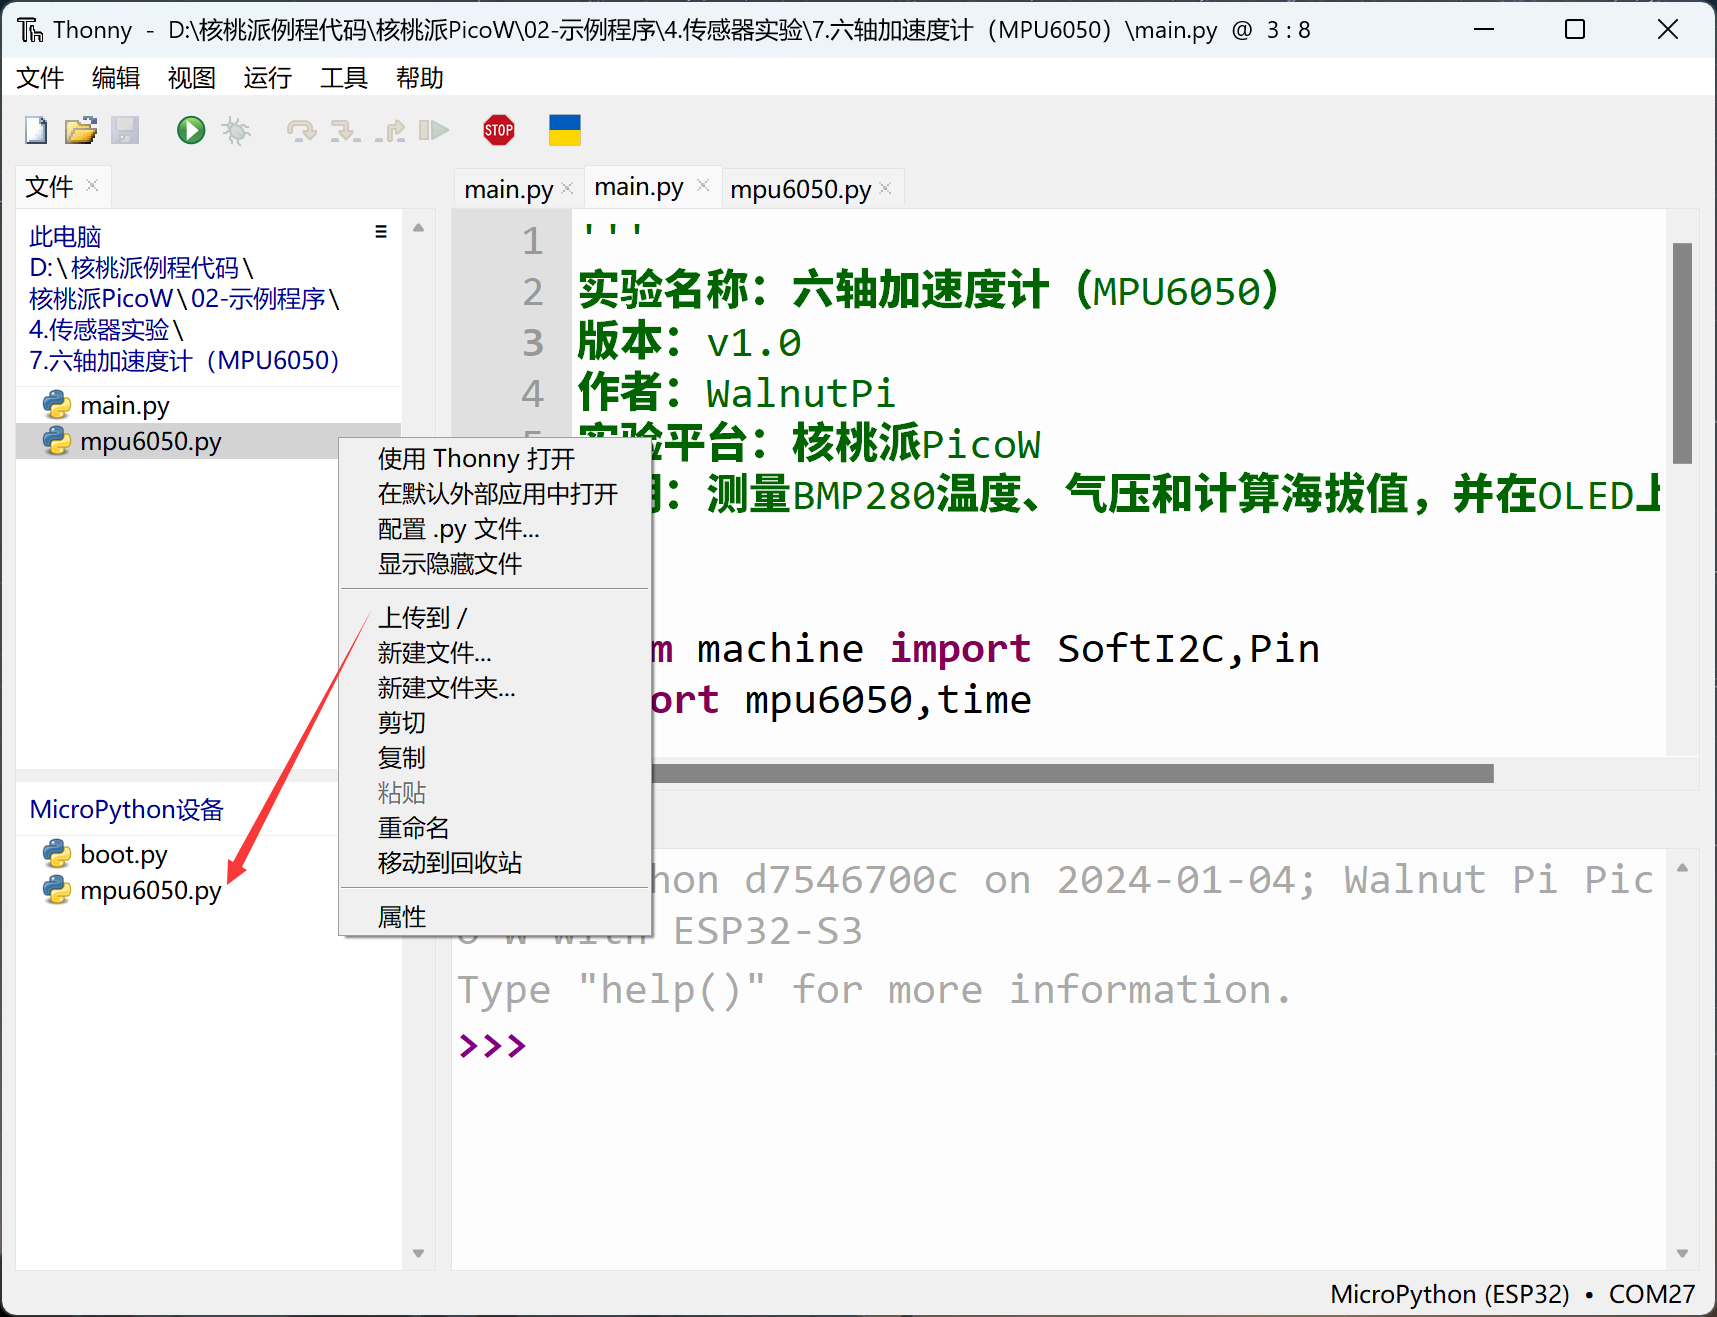1717x1317 pixels.
Task: Open the 运行 menu in menu bar
Action: coord(267,78)
